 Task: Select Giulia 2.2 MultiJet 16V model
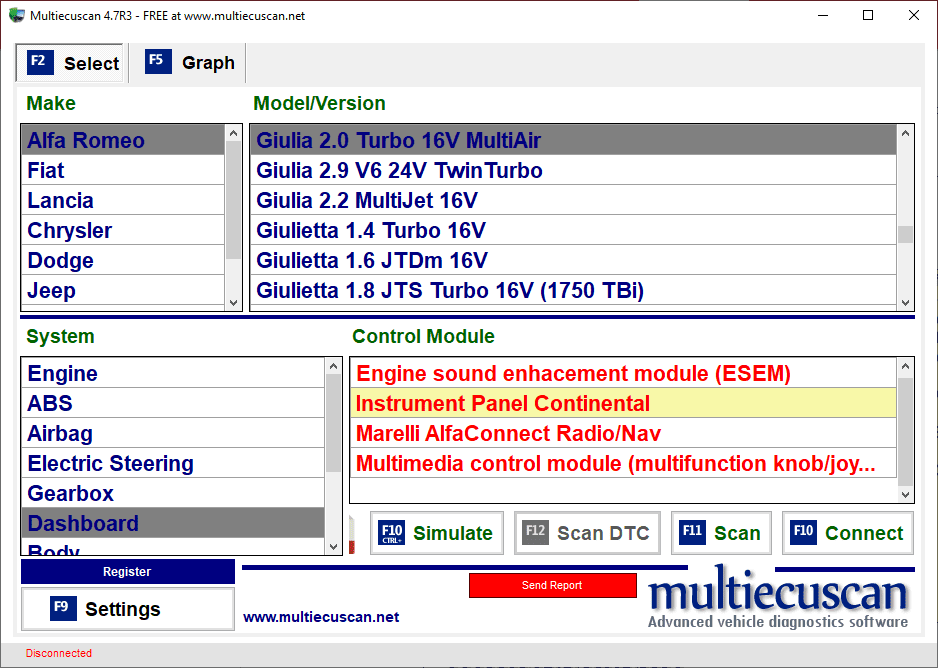pos(573,200)
